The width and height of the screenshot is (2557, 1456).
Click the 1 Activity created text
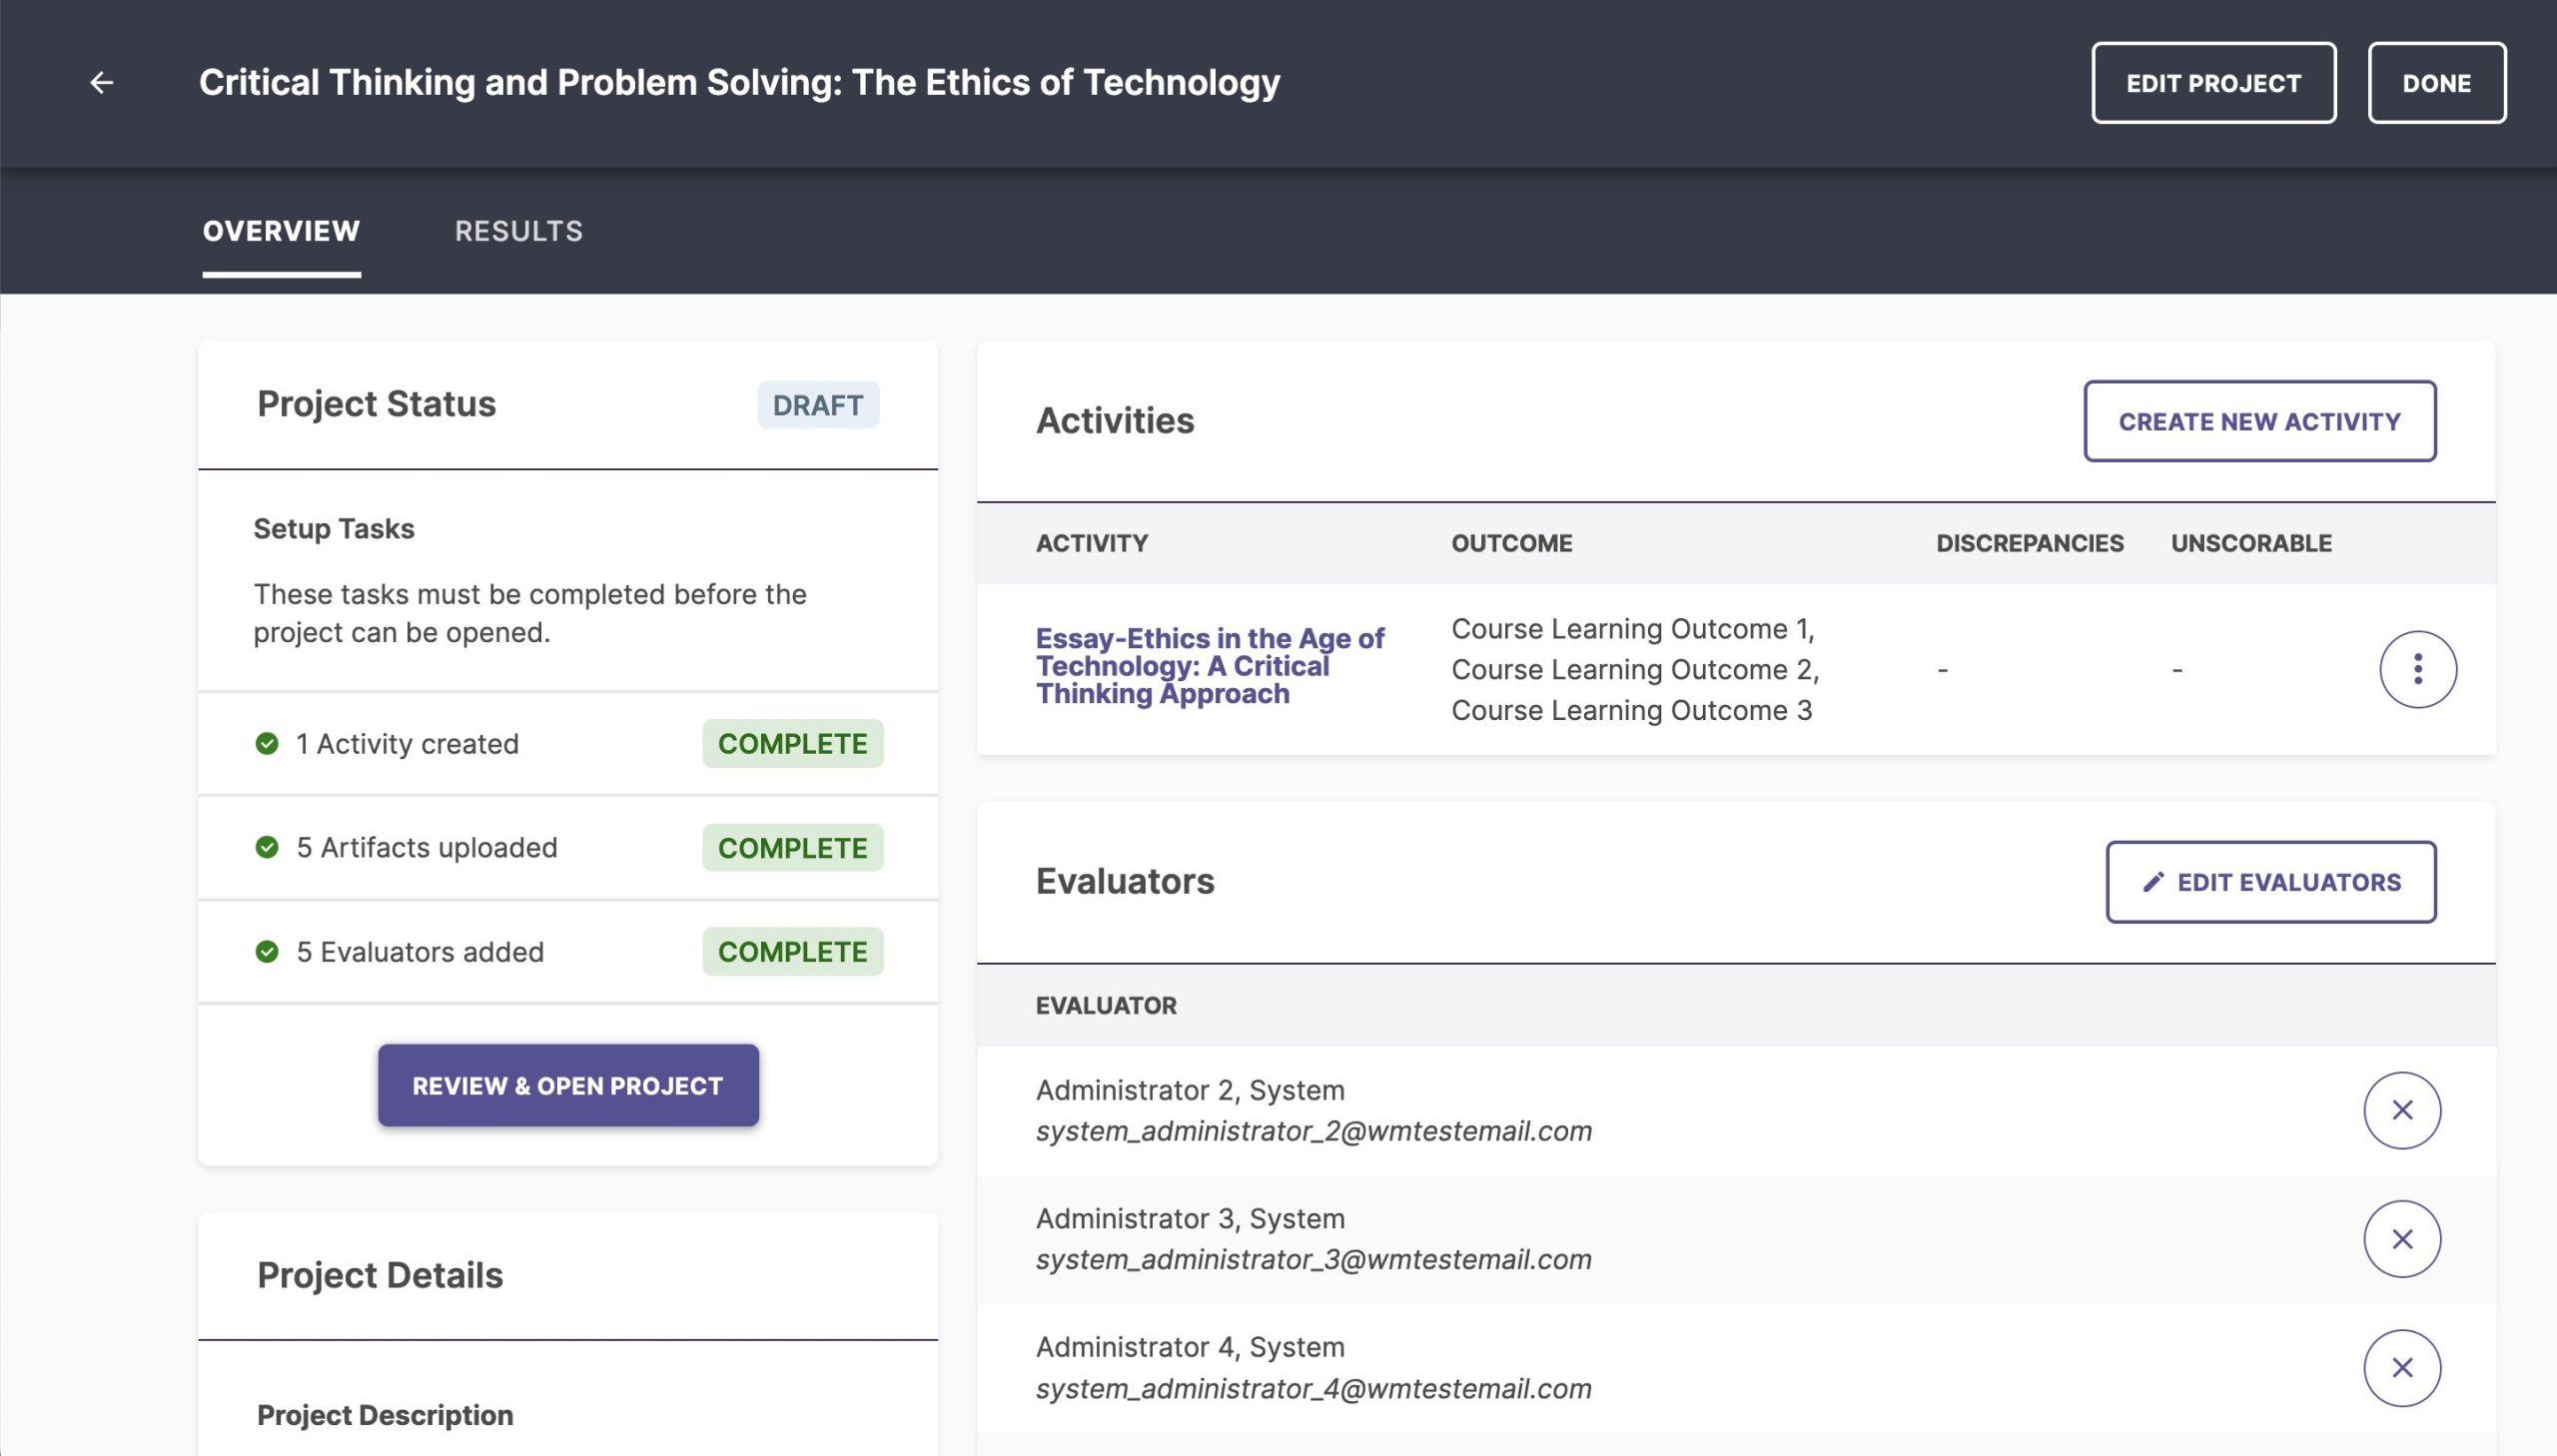coord(407,743)
